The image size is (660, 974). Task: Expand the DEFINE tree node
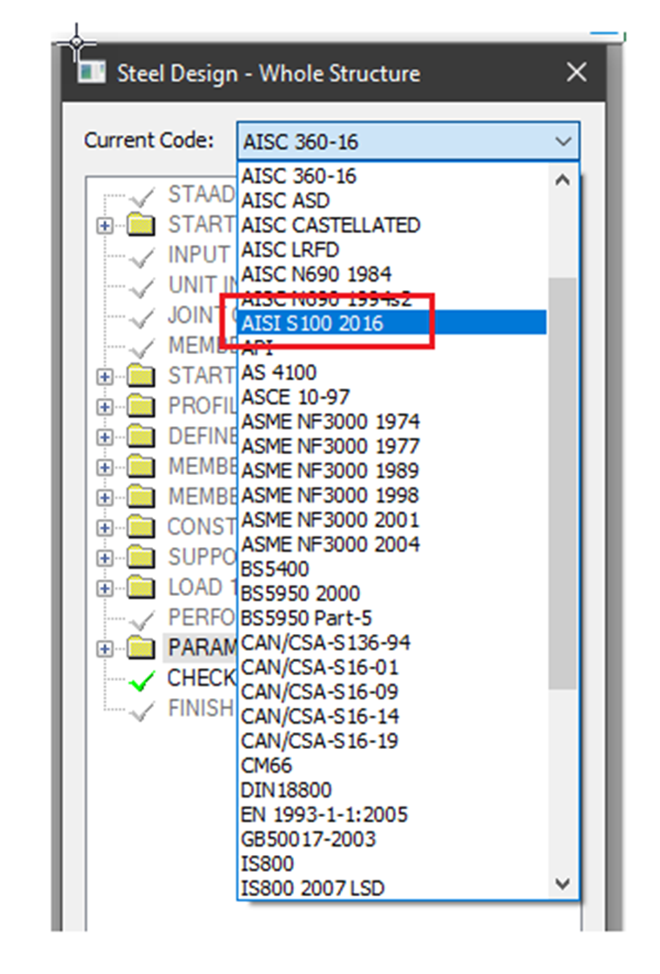tap(105, 437)
